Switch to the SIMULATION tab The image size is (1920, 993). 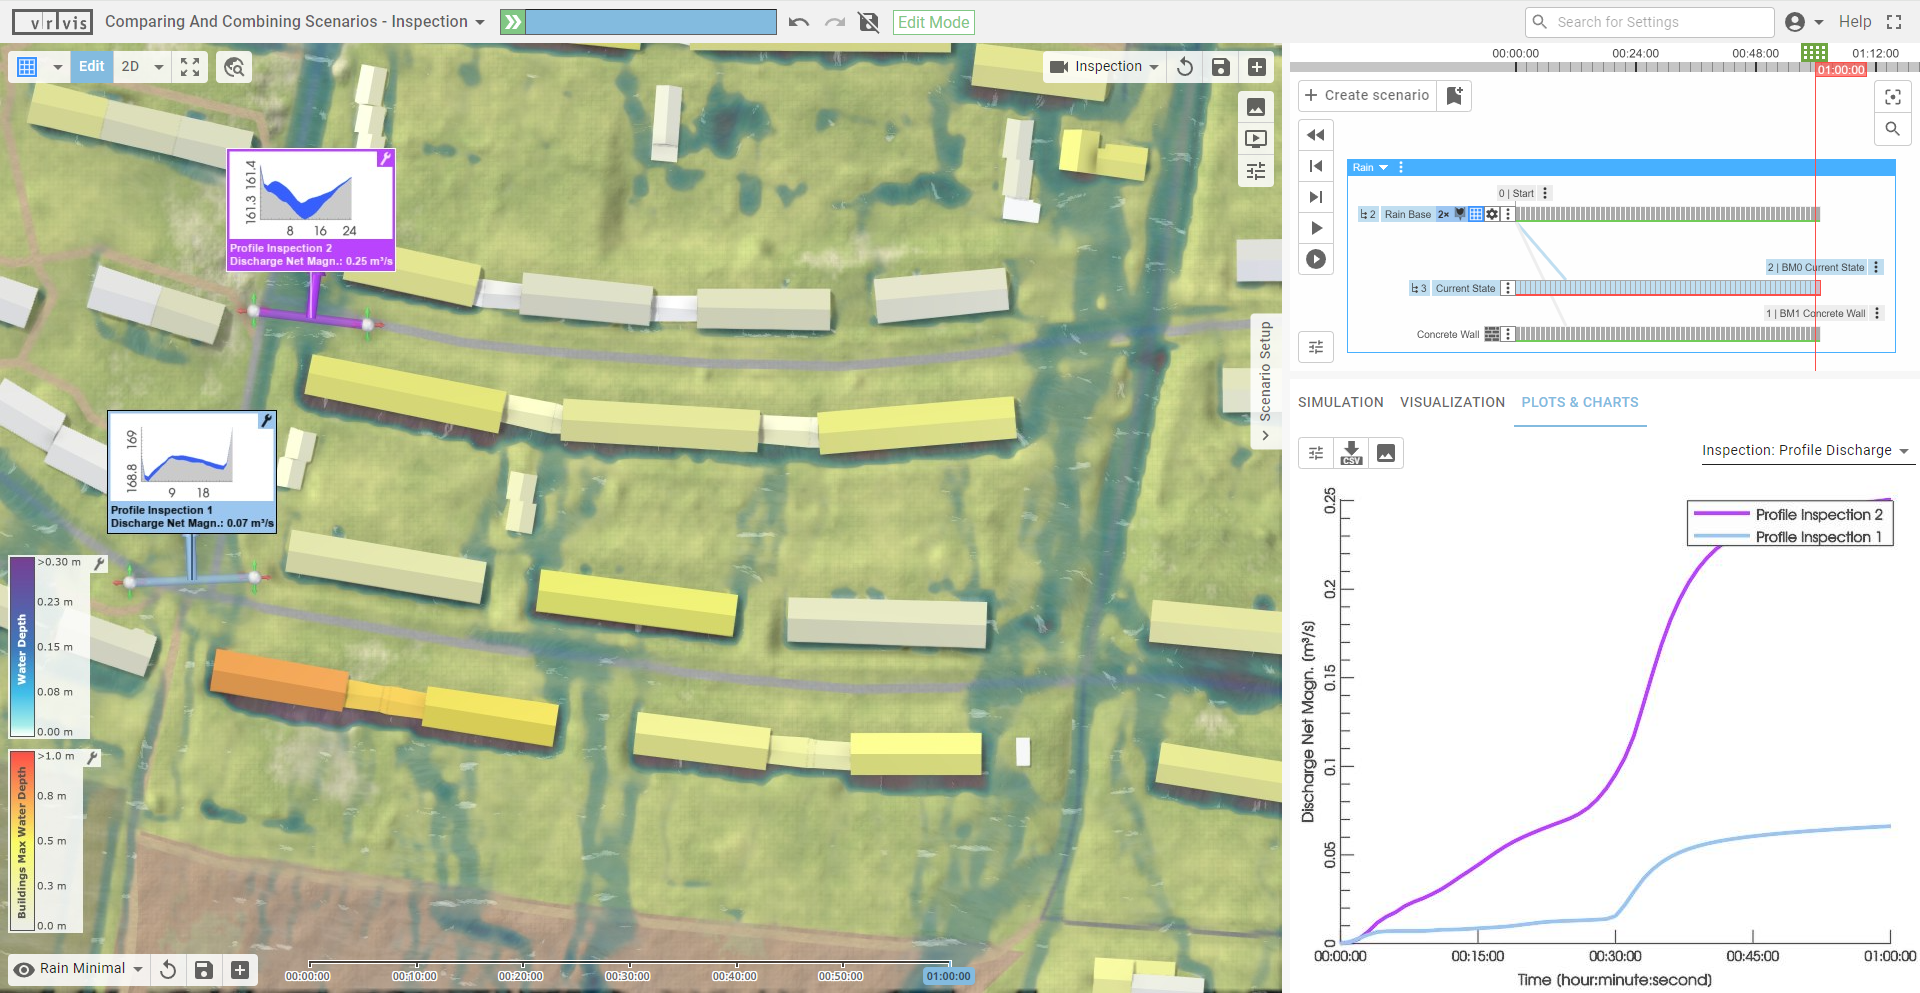pos(1340,402)
